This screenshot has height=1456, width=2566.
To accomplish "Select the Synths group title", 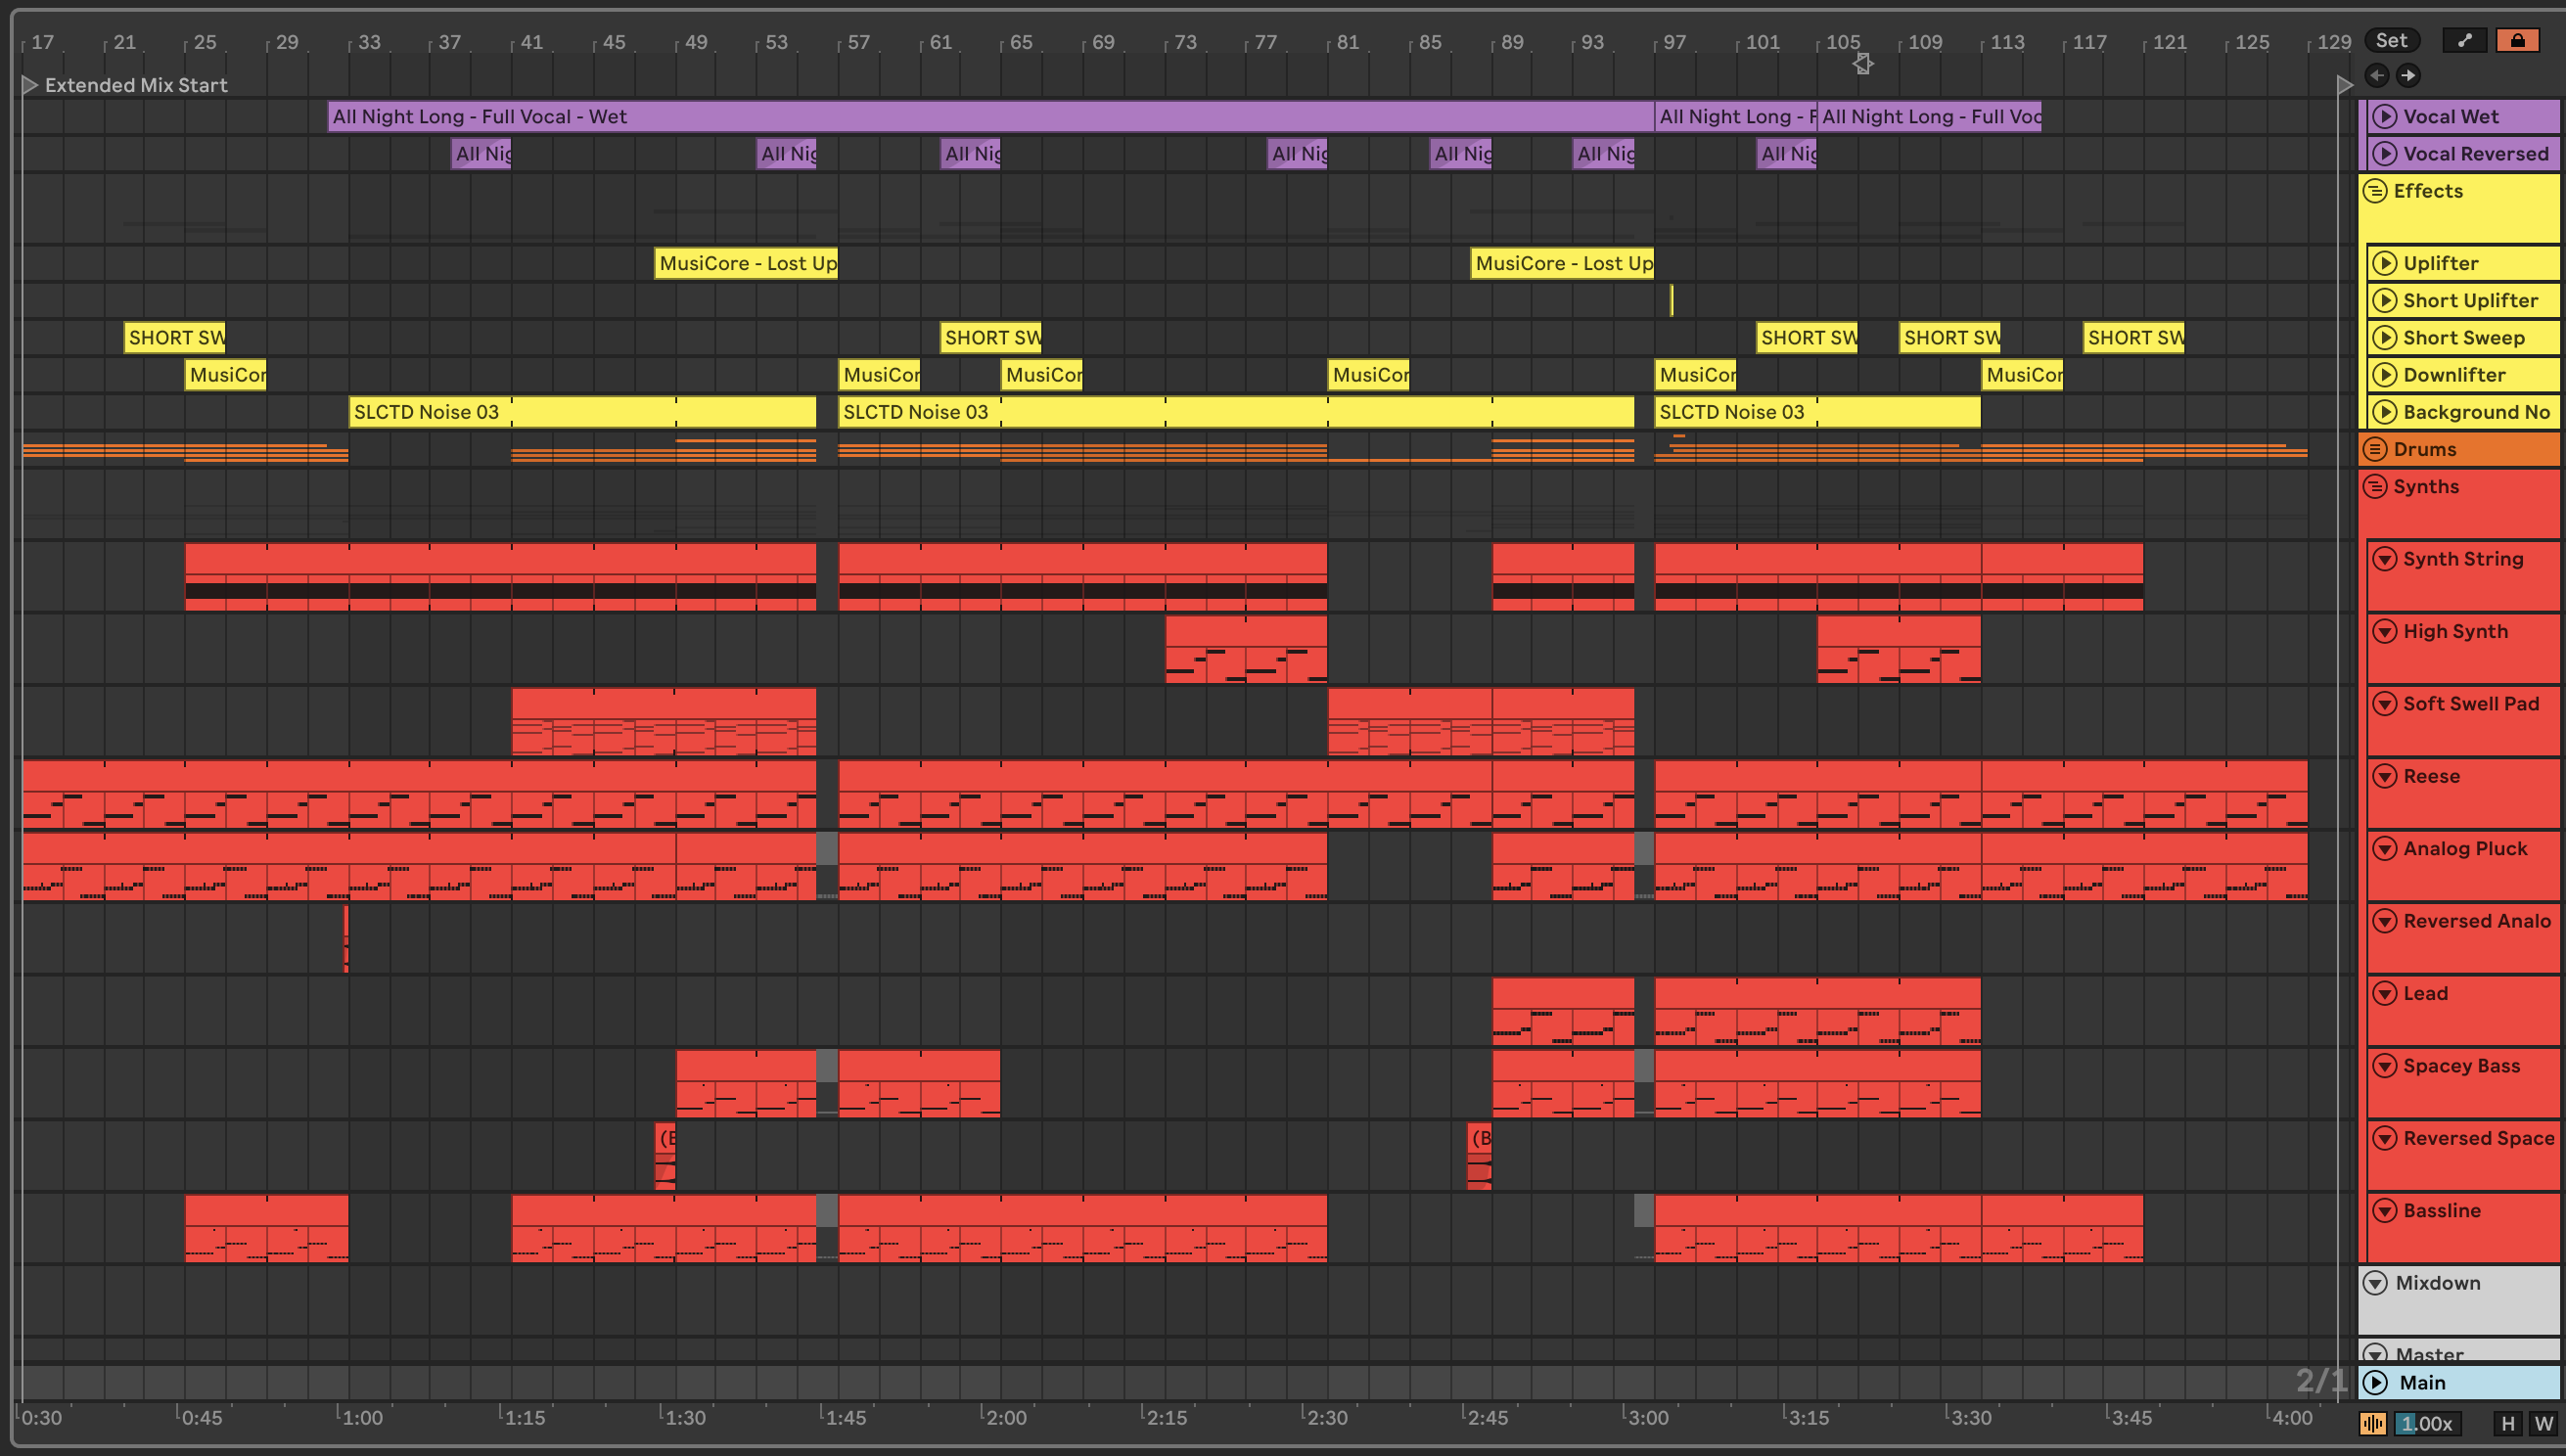I will (2425, 486).
